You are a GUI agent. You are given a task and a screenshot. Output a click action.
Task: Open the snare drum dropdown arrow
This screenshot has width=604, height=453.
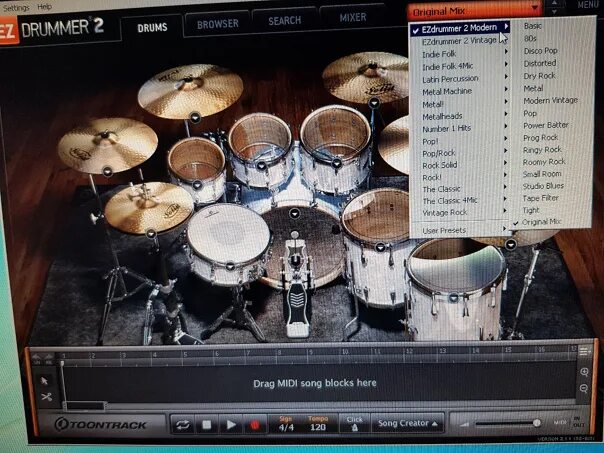(x=230, y=266)
